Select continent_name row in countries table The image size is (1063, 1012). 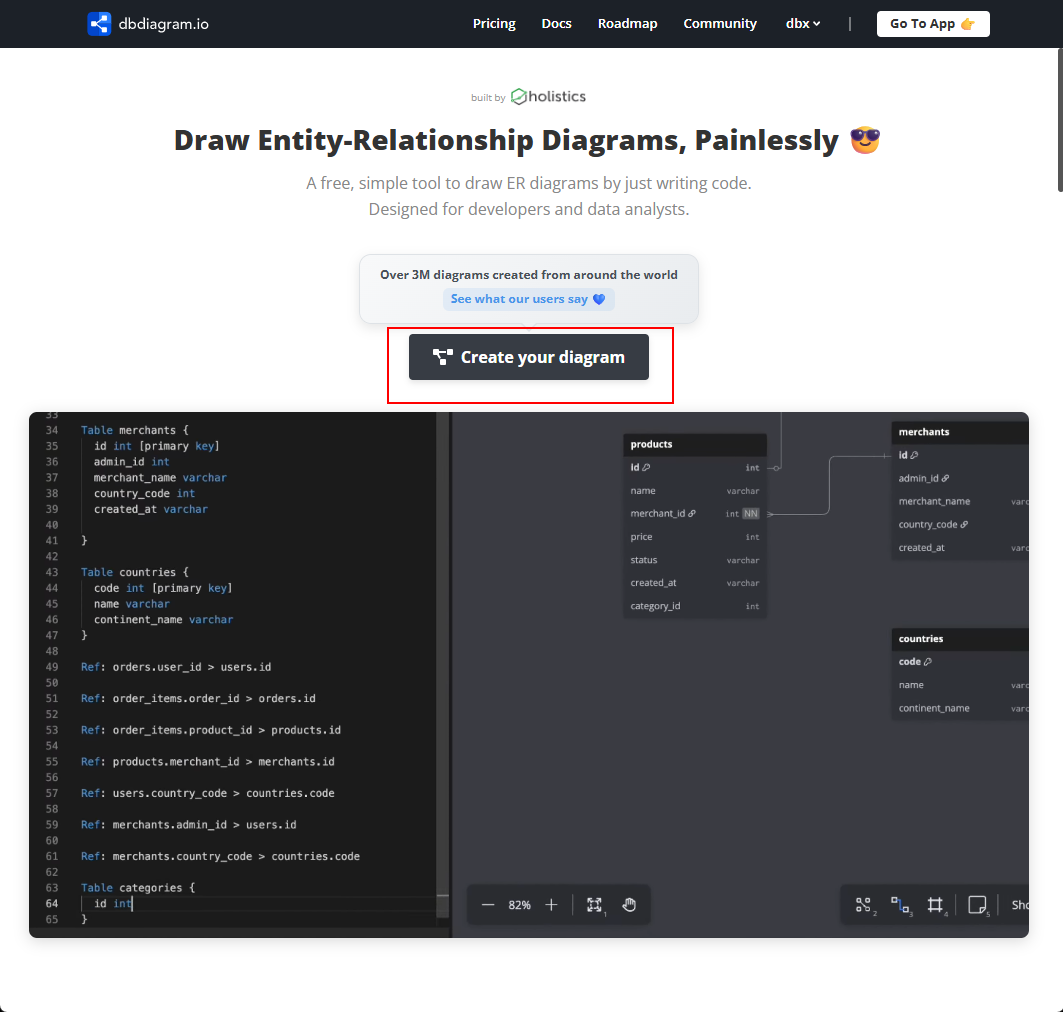tap(960, 708)
